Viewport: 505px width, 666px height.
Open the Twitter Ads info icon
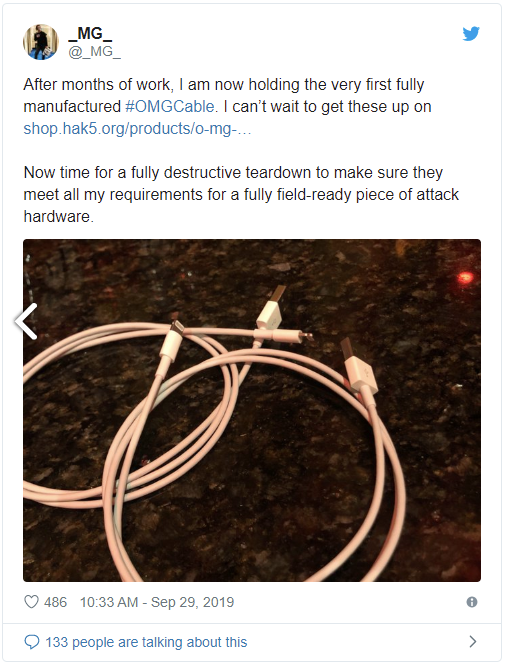click(x=472, y=602)
